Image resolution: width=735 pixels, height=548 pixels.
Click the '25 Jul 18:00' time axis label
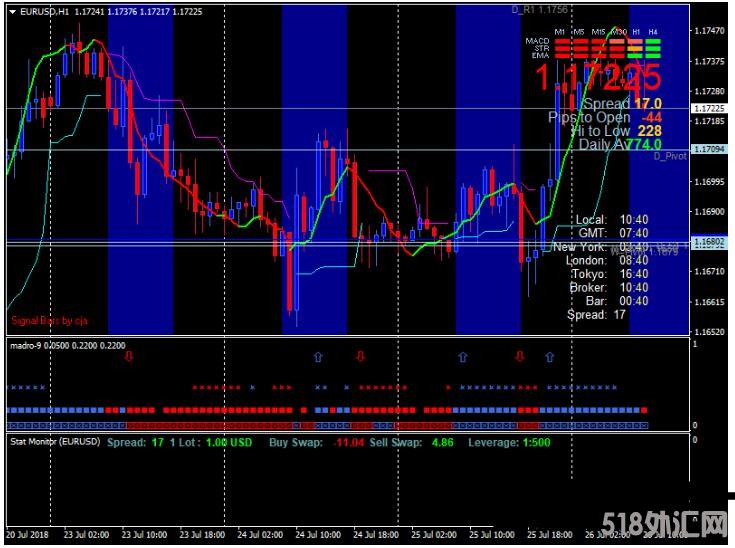tap(550, 534)
